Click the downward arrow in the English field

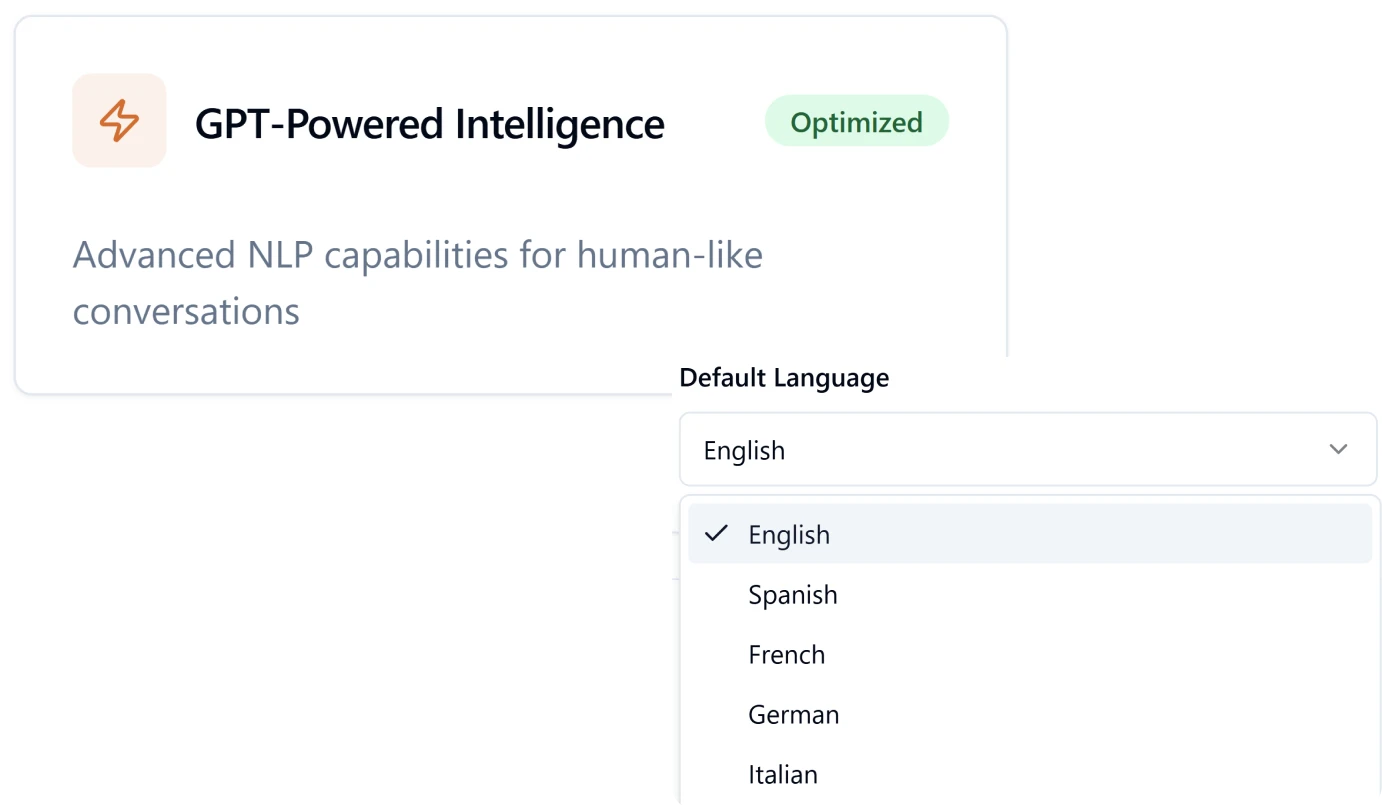(x=1338, y=449)
